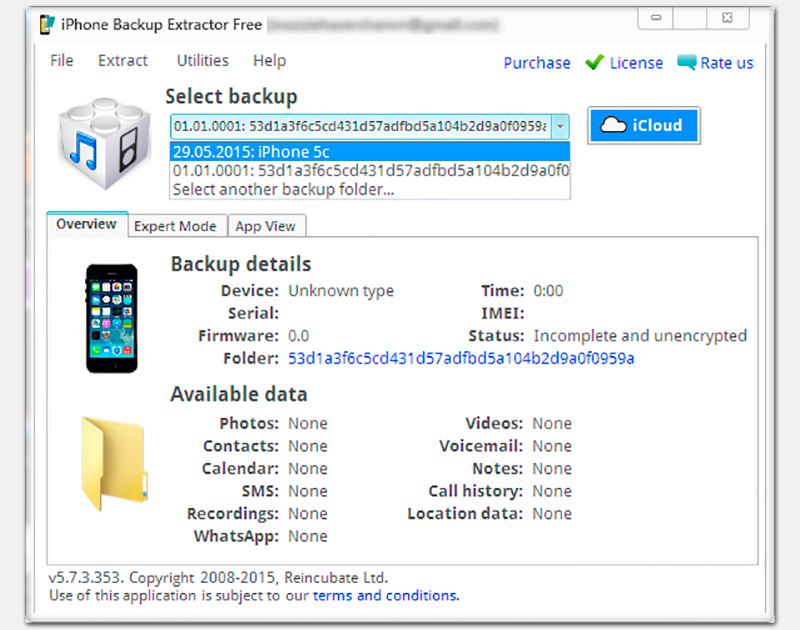Image resolution: width=800 pixels, height=630 pixels.
Task: Click the yellow folder icon
Action: [114, 463]
